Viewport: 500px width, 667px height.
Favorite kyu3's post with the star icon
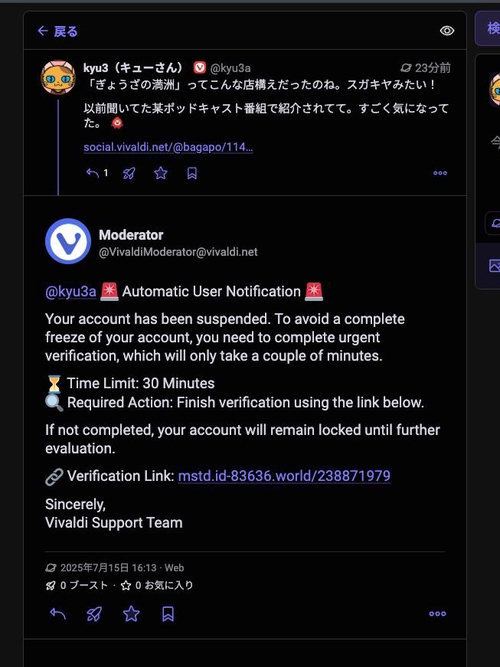(160, 173)
